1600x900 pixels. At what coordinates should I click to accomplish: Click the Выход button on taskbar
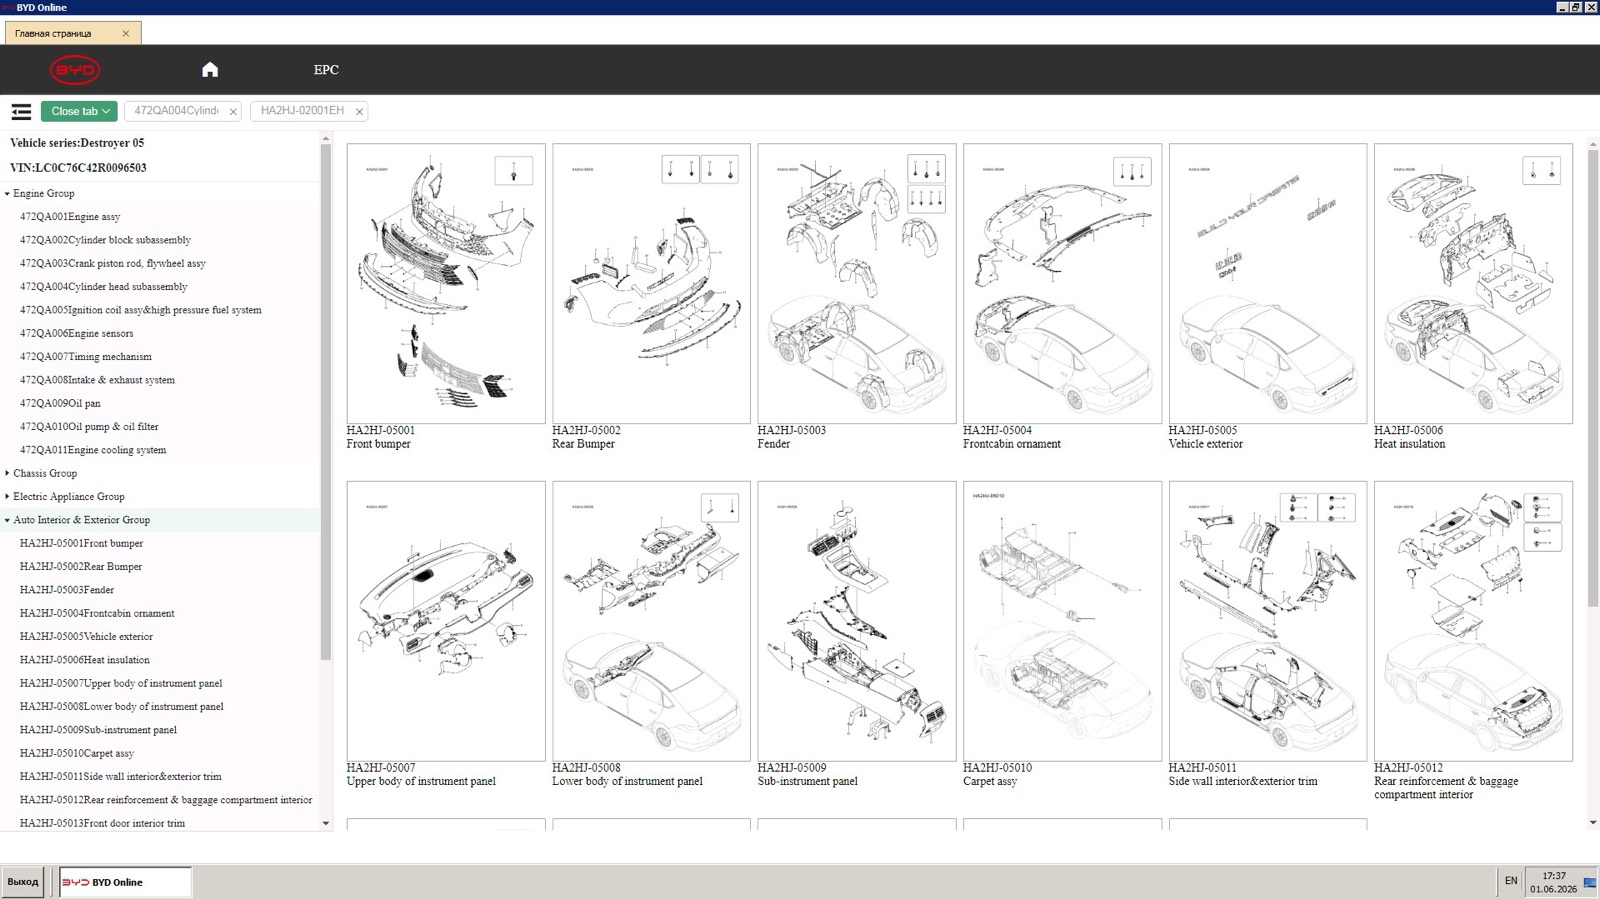point(23,882)
